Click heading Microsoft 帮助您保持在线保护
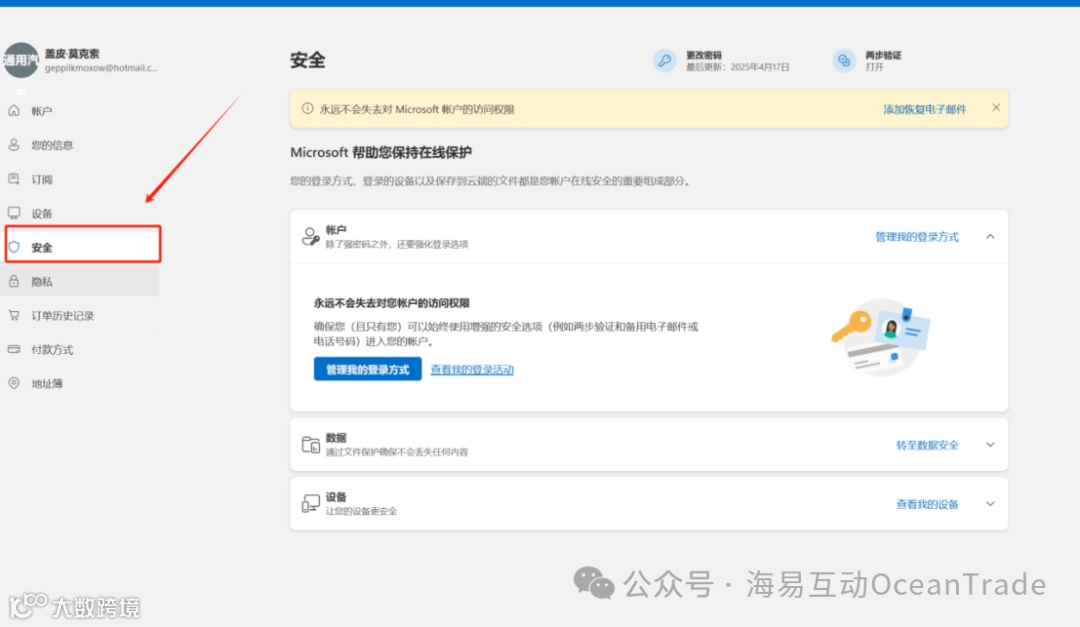The width and height of the screenshot is (1080, 627). click(x=381, y=152)
